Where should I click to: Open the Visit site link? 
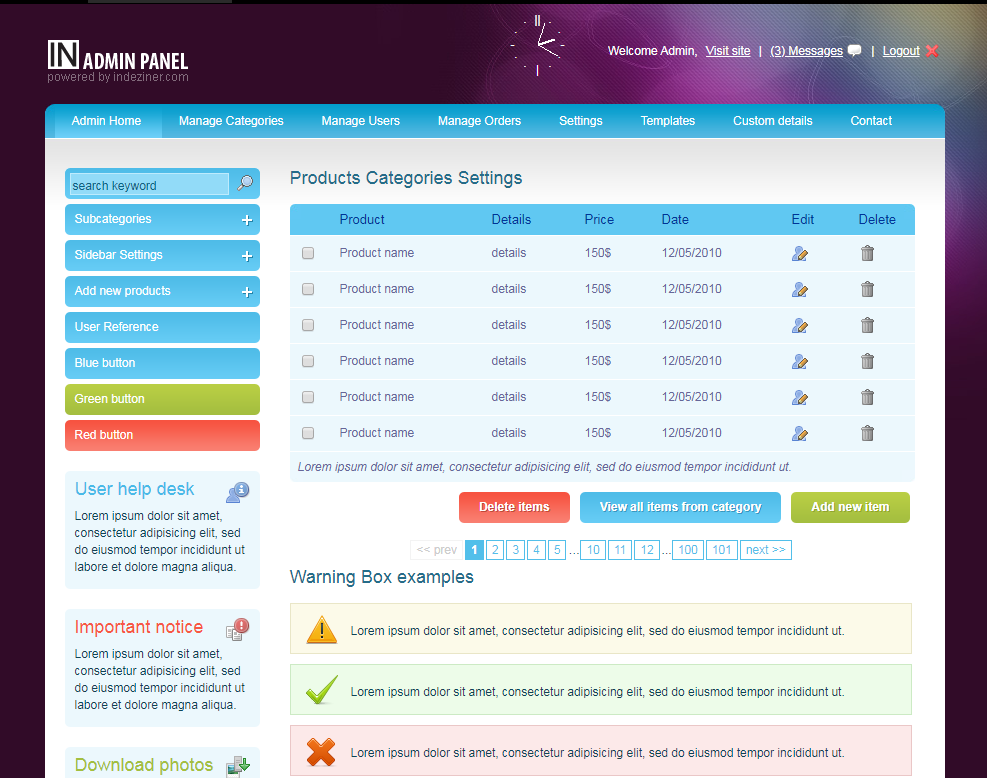coord(727,50)
